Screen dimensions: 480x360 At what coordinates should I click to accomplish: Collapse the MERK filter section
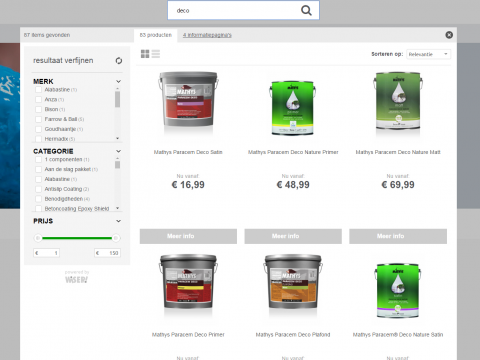118,81
